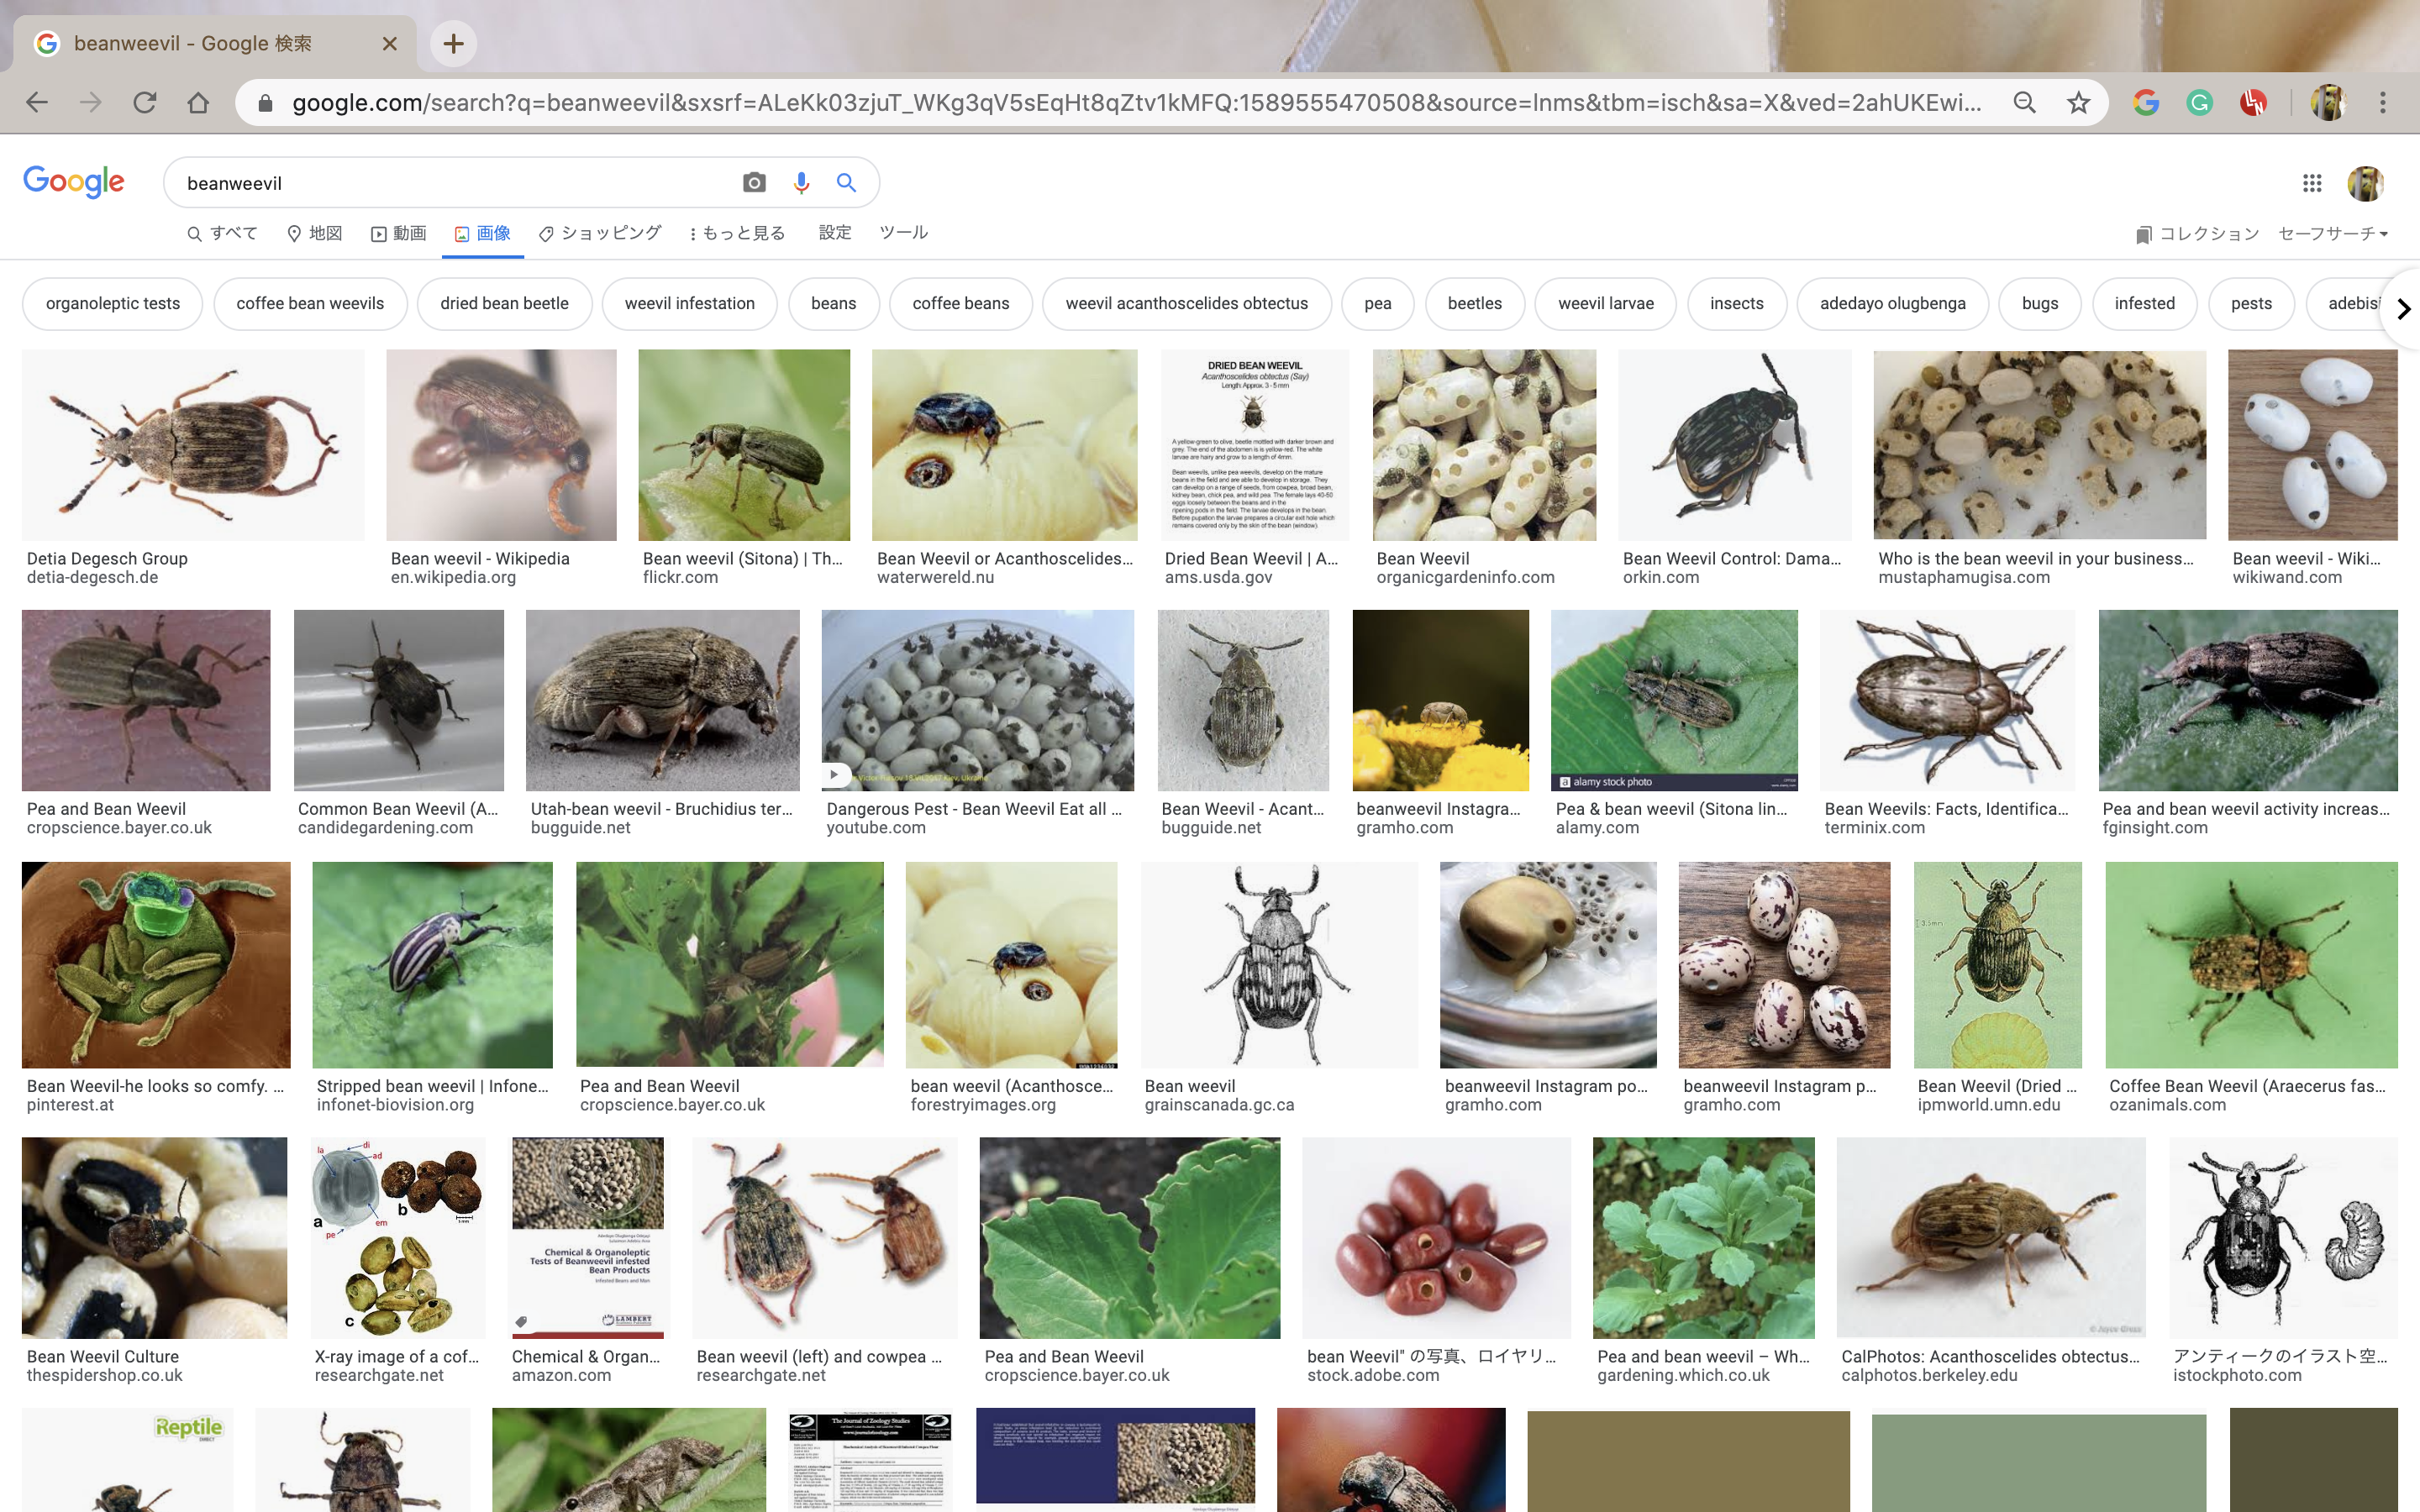Filter by dried bean beetle chip
This screenshot has height=1512, width=2420.
coord(504,303)
